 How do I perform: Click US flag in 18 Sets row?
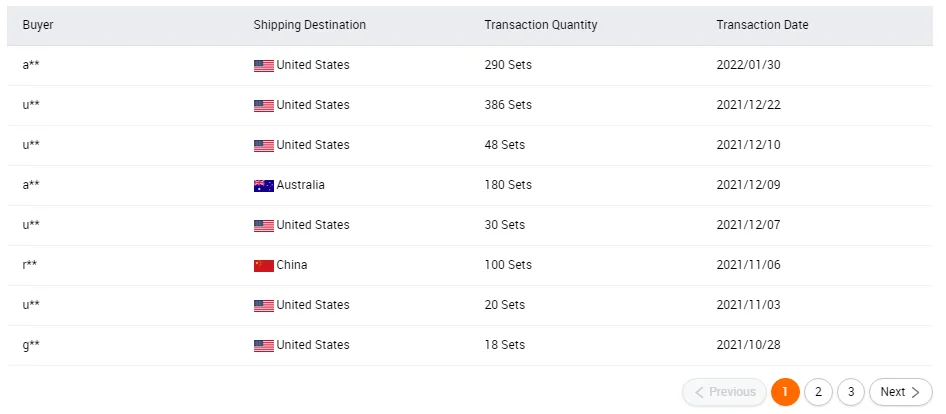pos(263,346)
